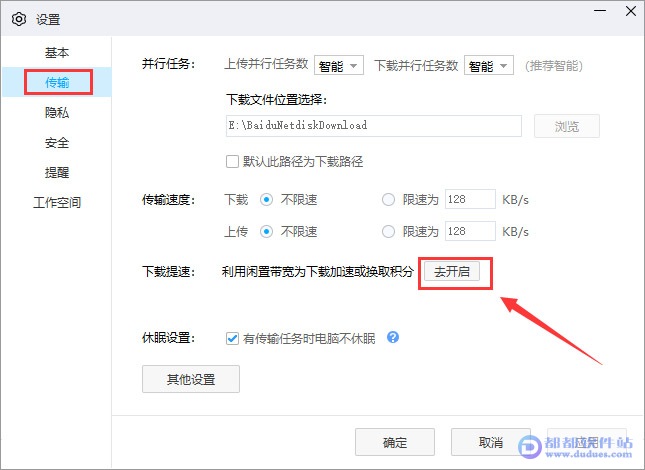
Task: Open 其他设置
Action: click(x=191, y=379)
